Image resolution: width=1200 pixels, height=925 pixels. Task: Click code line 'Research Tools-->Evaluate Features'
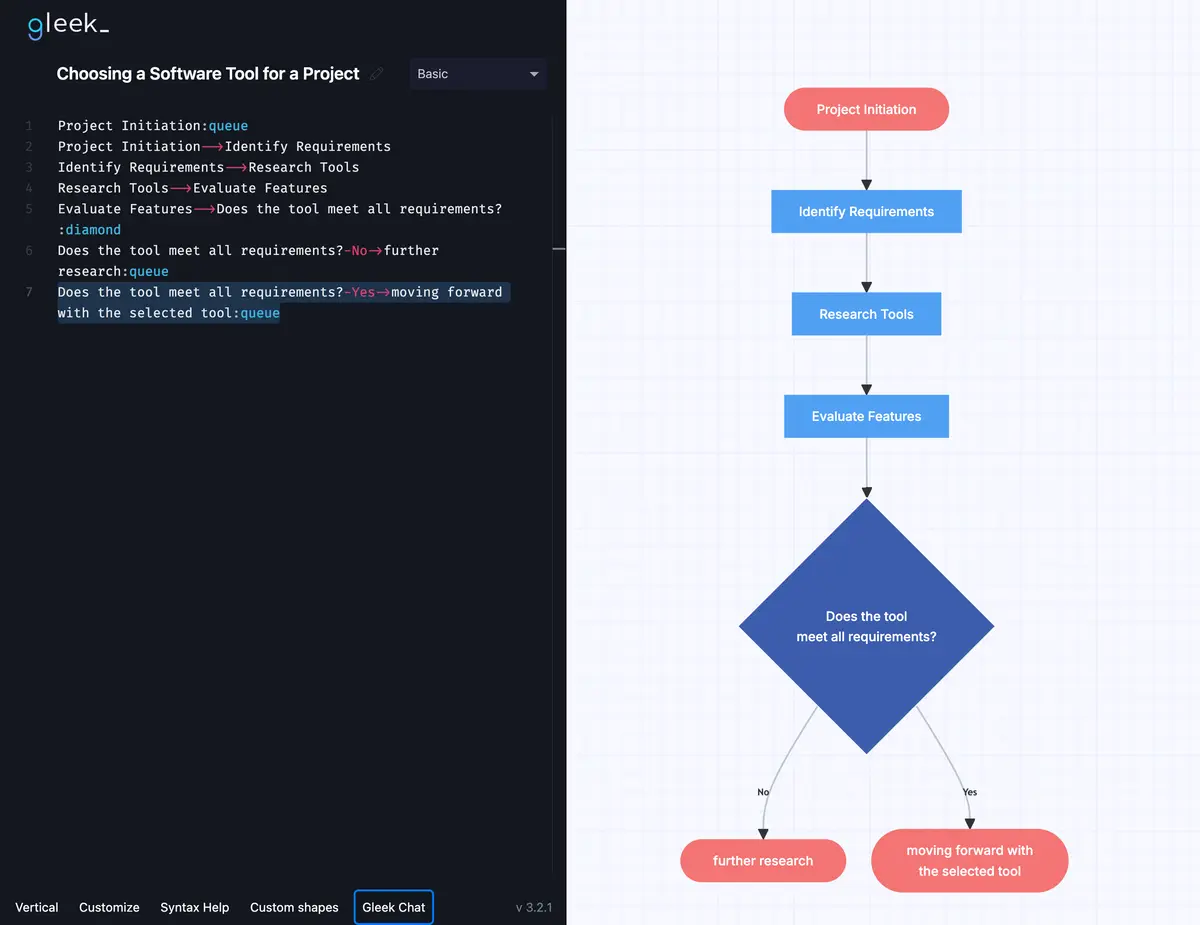[x=192, y=188]
